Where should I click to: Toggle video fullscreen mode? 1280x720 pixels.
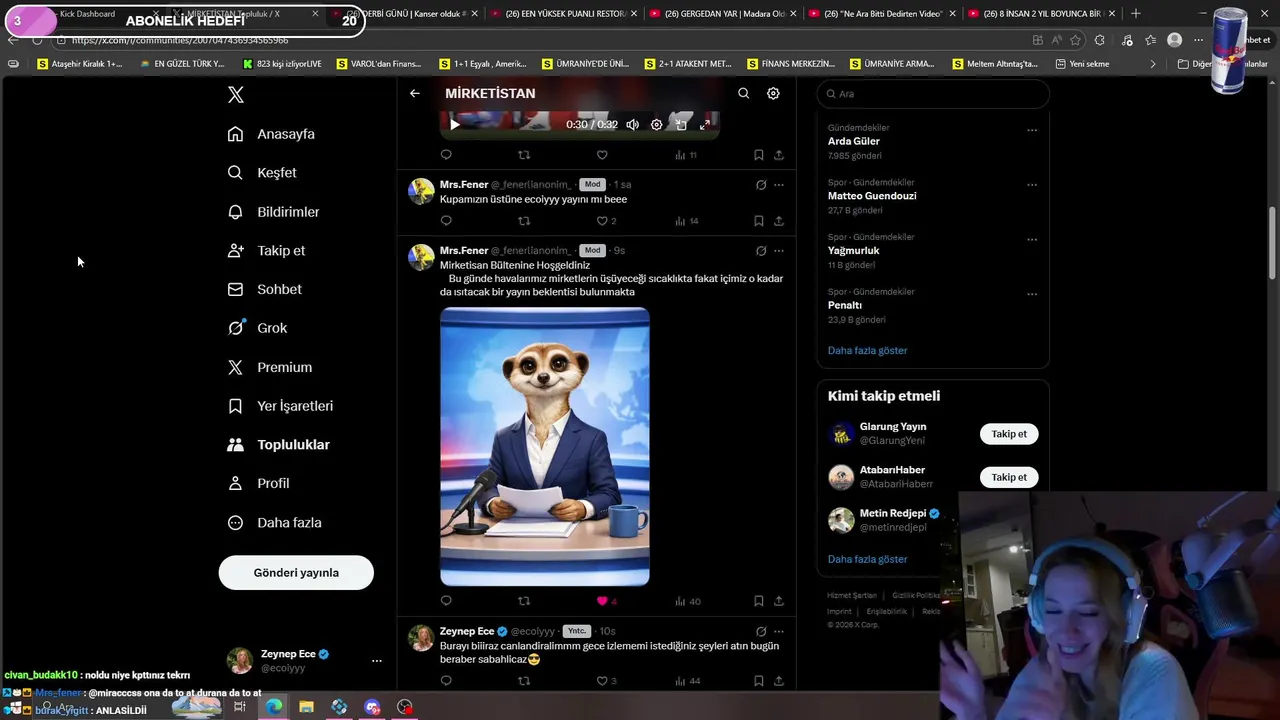click(705, 125)
